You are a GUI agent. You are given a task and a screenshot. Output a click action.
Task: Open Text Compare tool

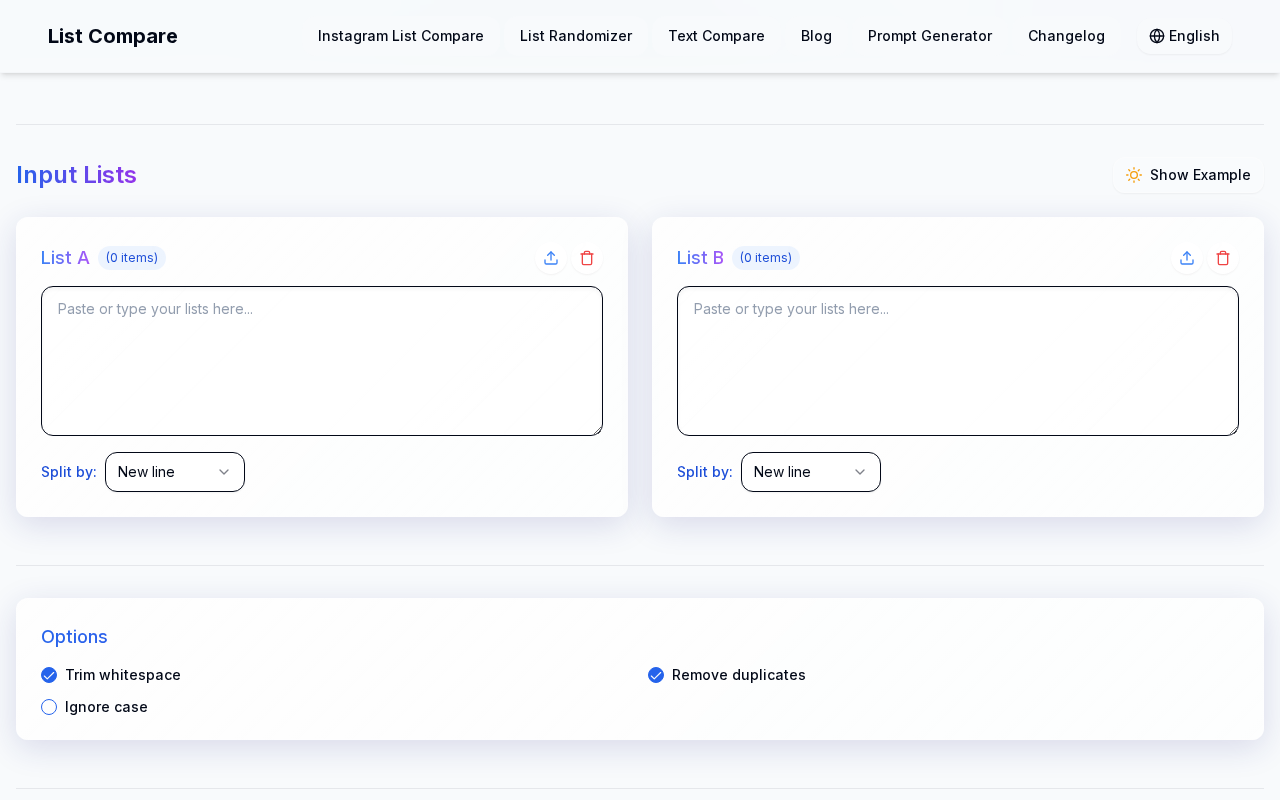pyautogui.click(x=716, y=36)
